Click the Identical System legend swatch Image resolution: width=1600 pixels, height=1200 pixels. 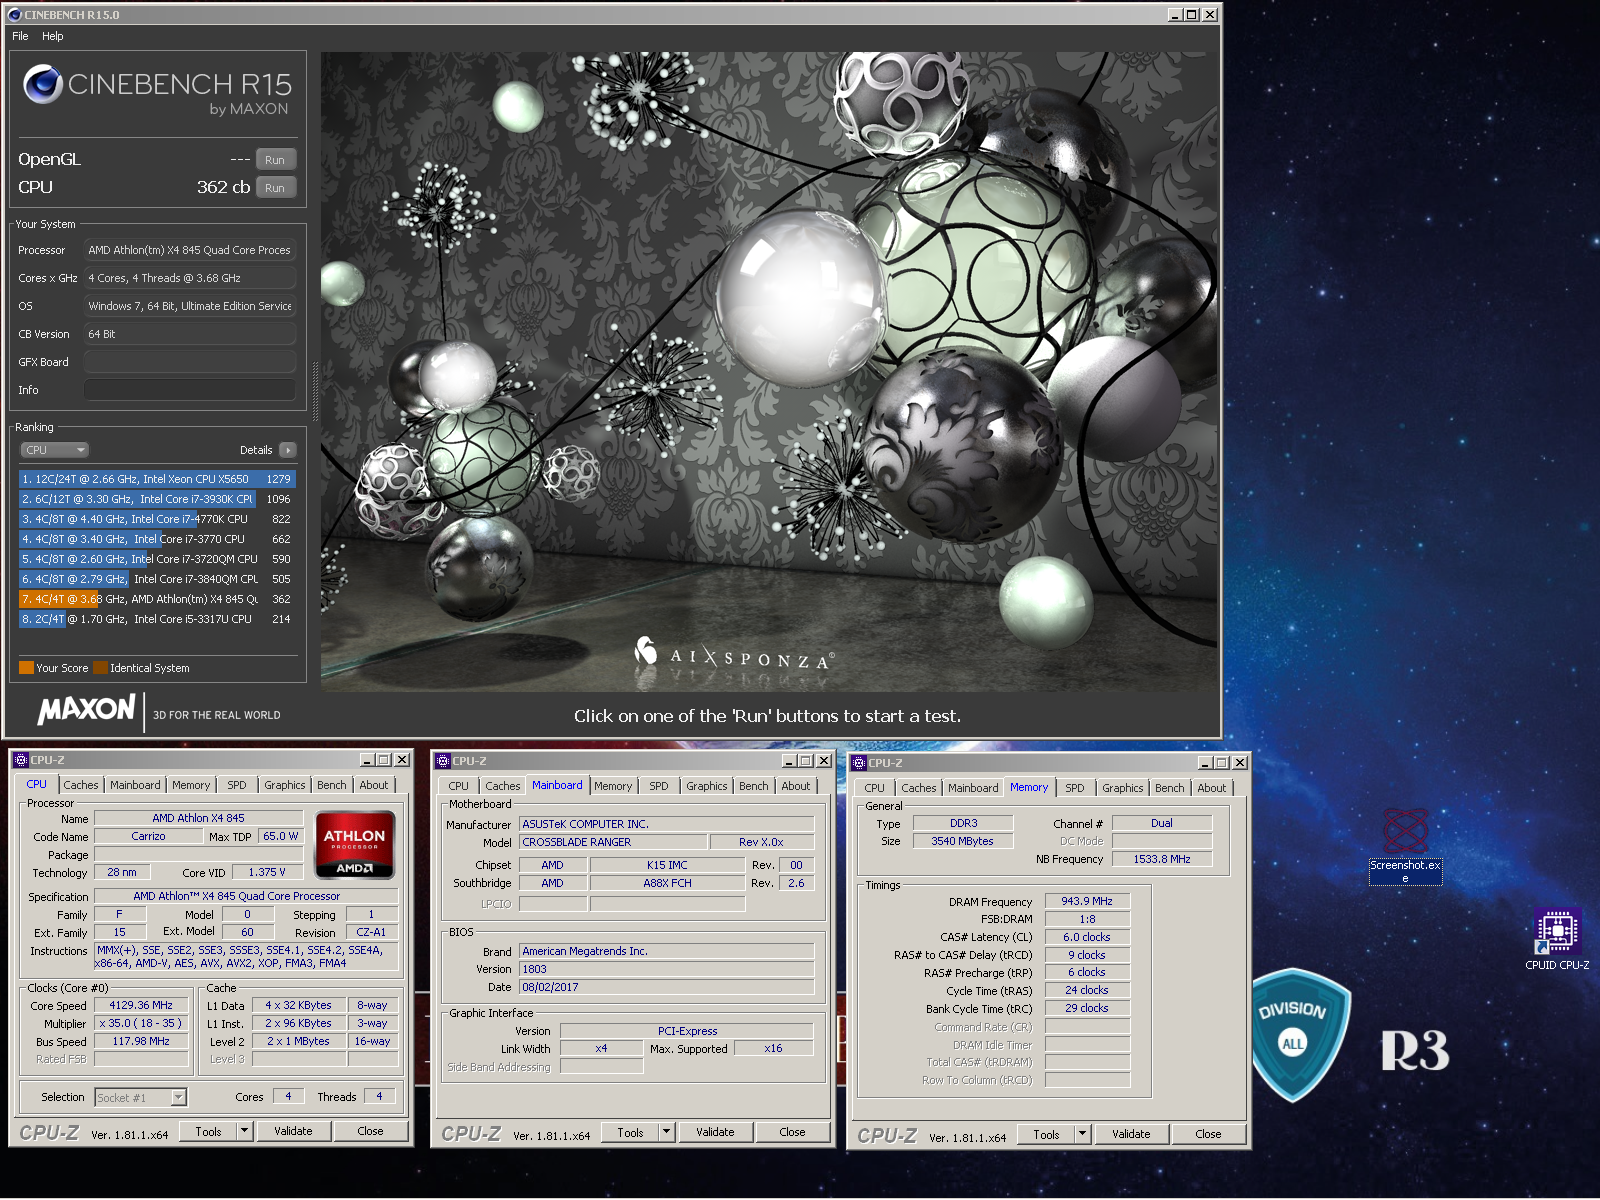[100, 668]
